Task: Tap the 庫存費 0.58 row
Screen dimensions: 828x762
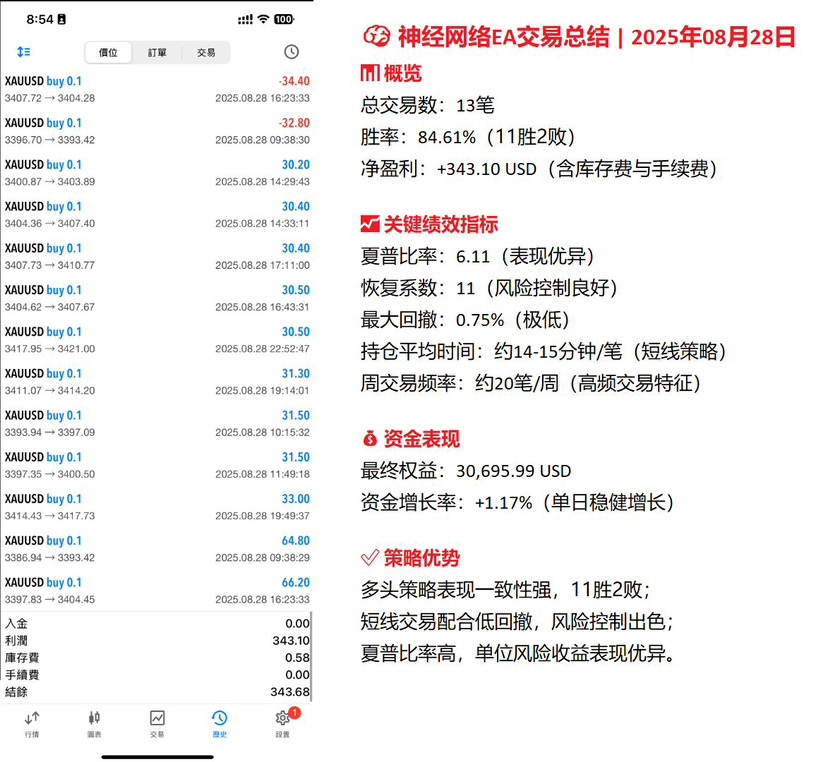Action: [157, 657]
